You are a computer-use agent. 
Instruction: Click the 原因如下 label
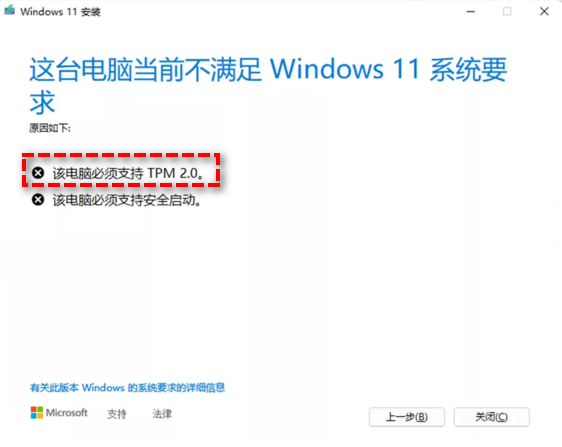coord(50,128)
